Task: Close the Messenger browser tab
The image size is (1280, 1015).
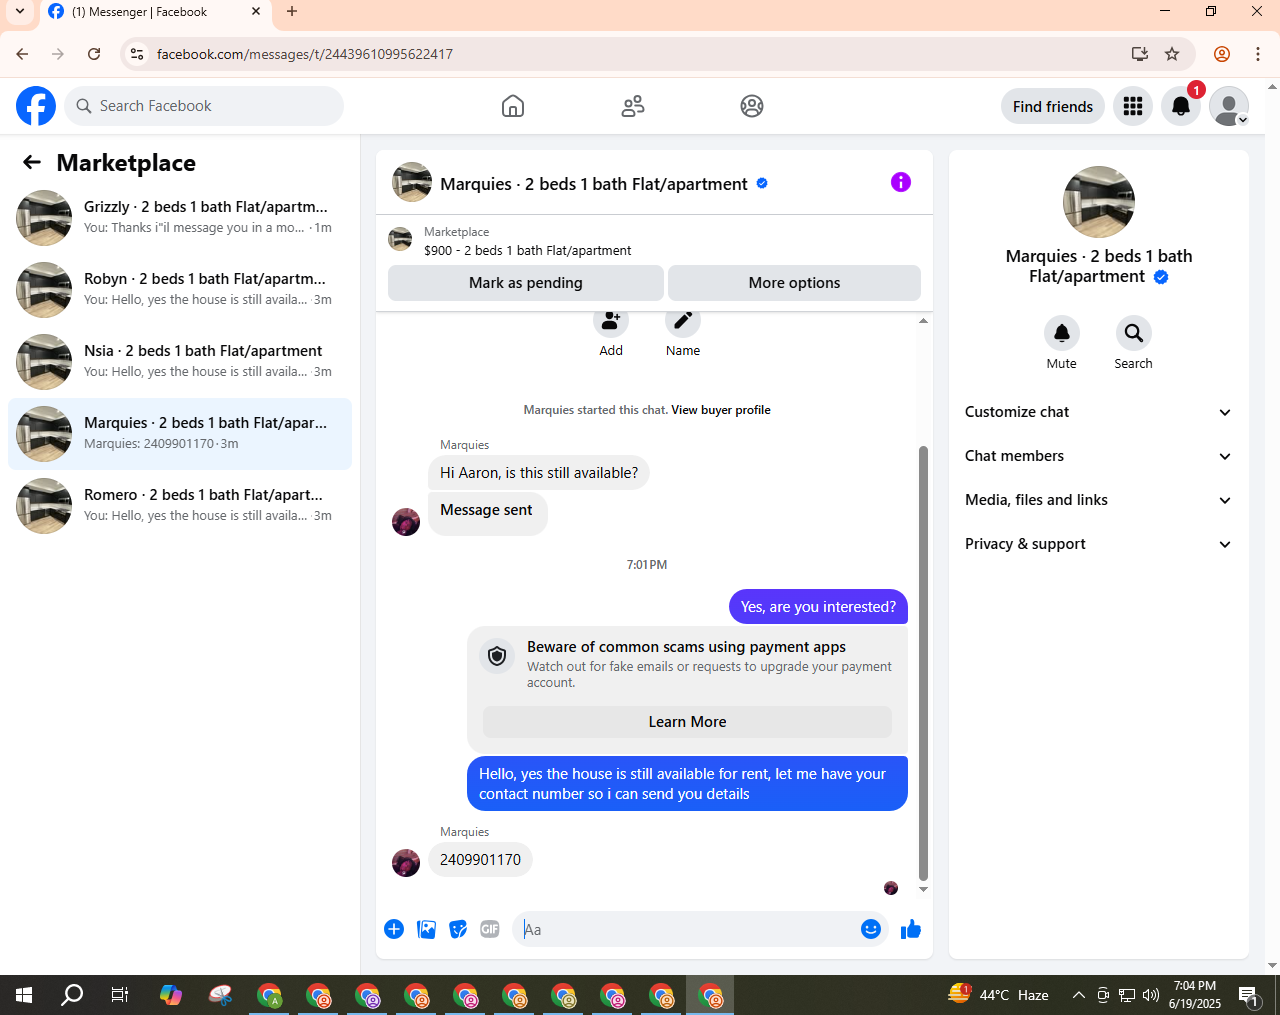Action: coord(256,12)
